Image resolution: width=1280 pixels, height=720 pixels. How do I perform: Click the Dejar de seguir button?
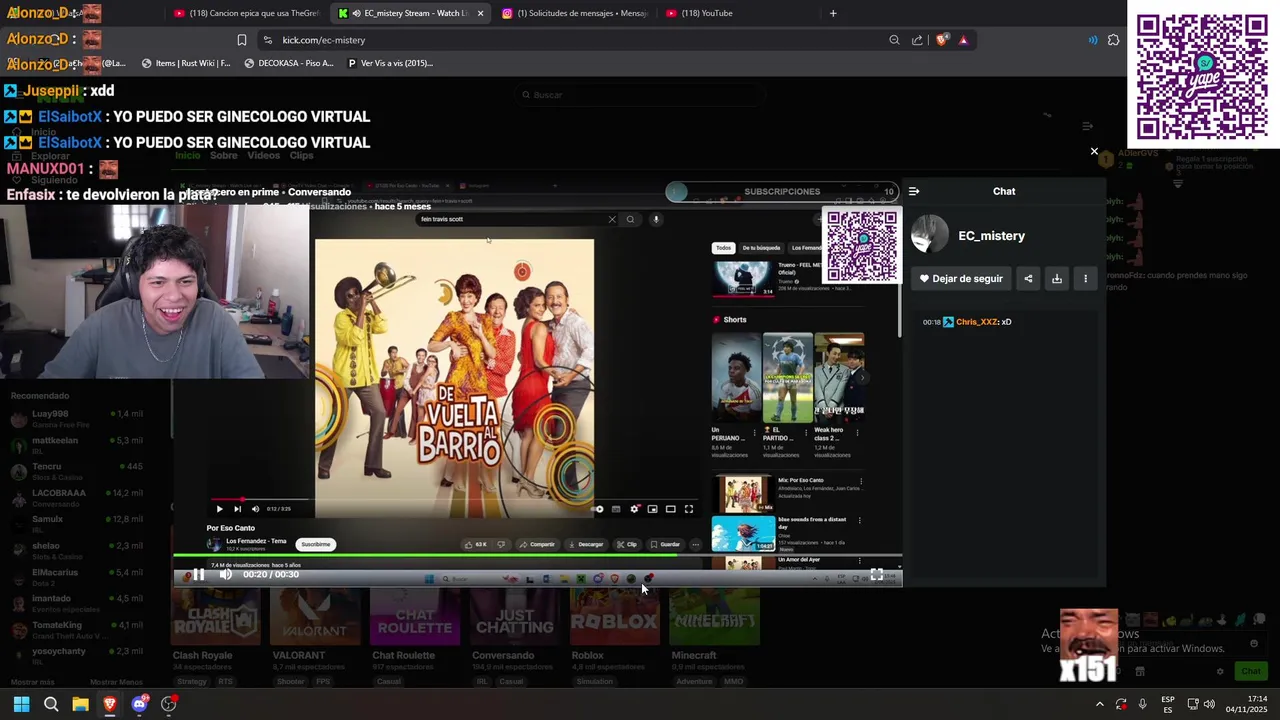click(x=961, y=279)
